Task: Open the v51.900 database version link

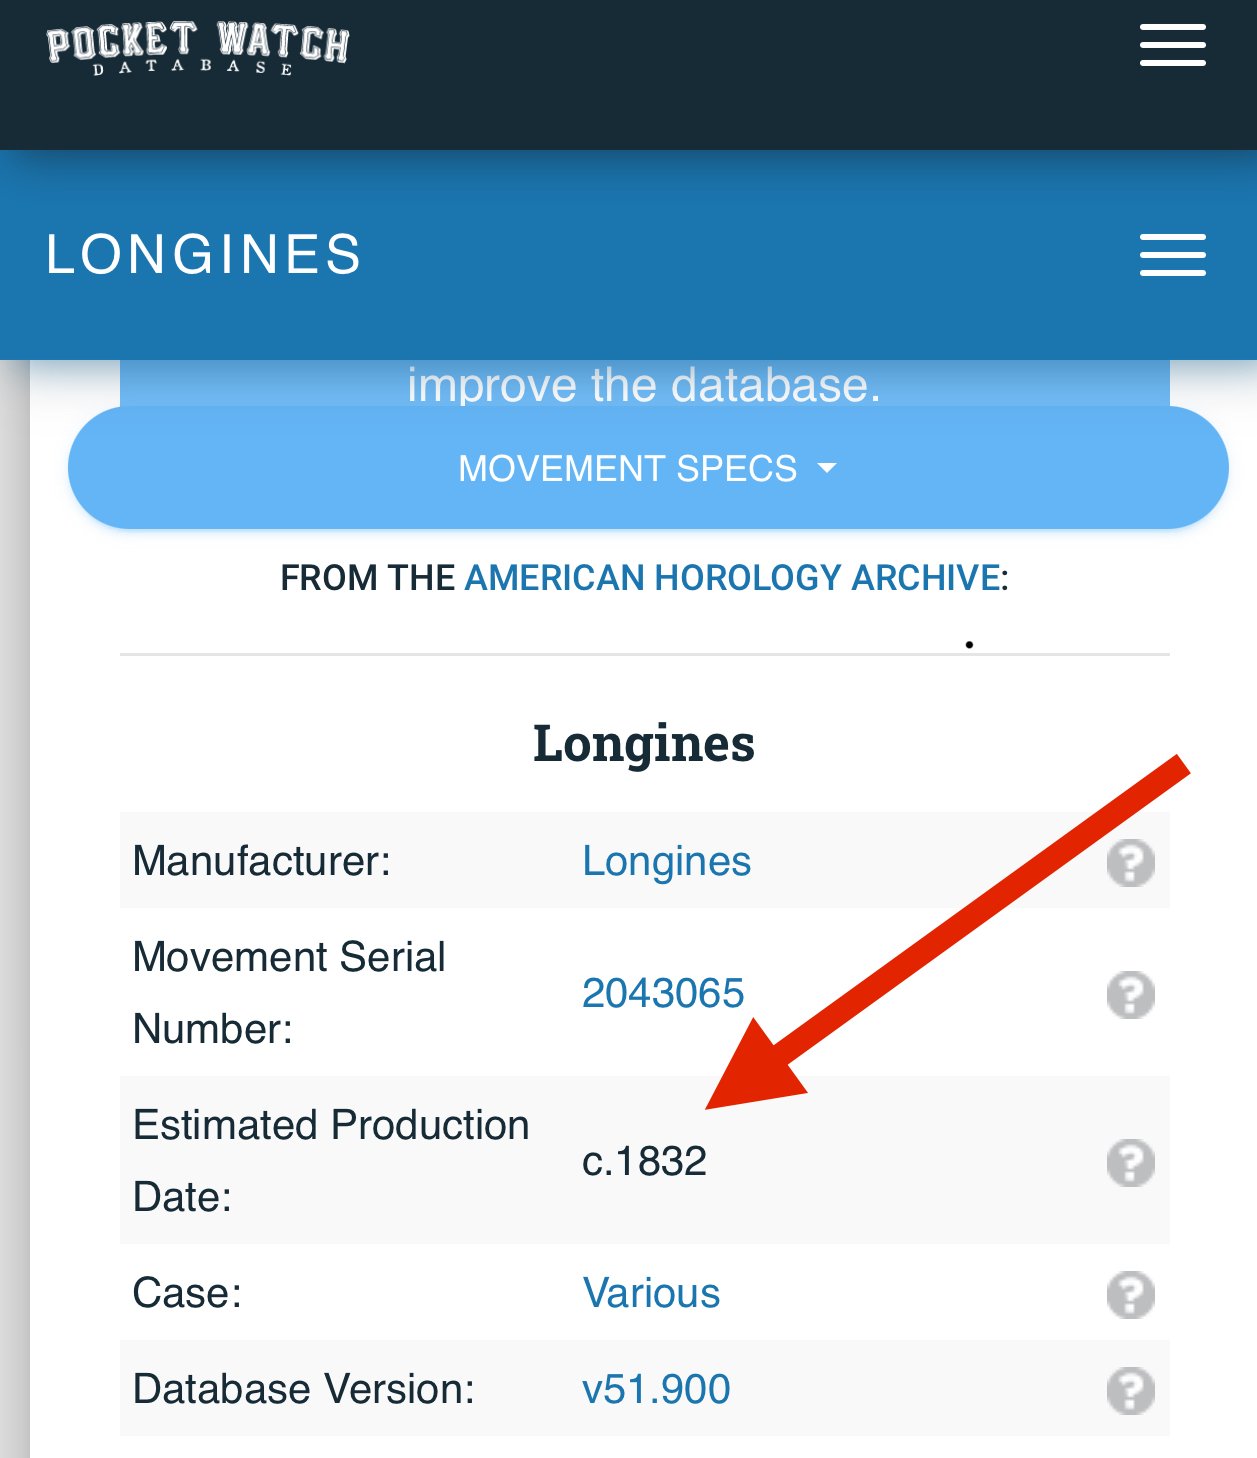Action: pos(656,1389)
